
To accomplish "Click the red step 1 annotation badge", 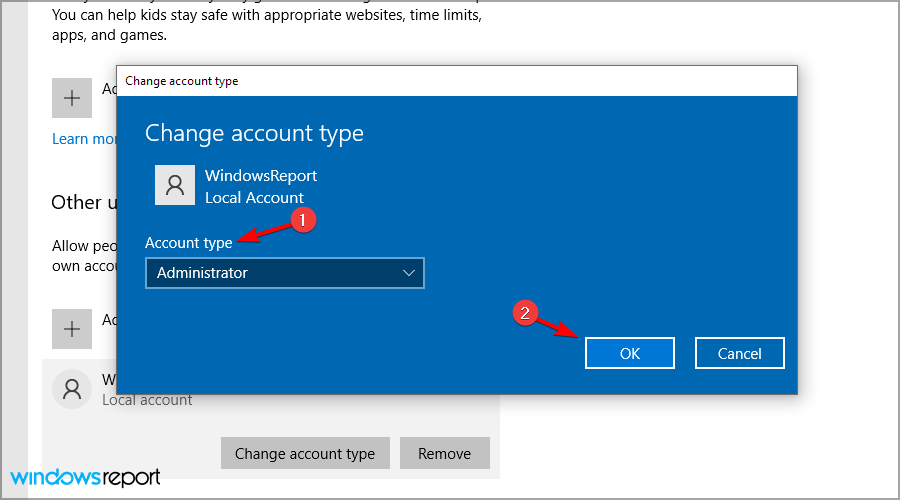I will point(303,220).
